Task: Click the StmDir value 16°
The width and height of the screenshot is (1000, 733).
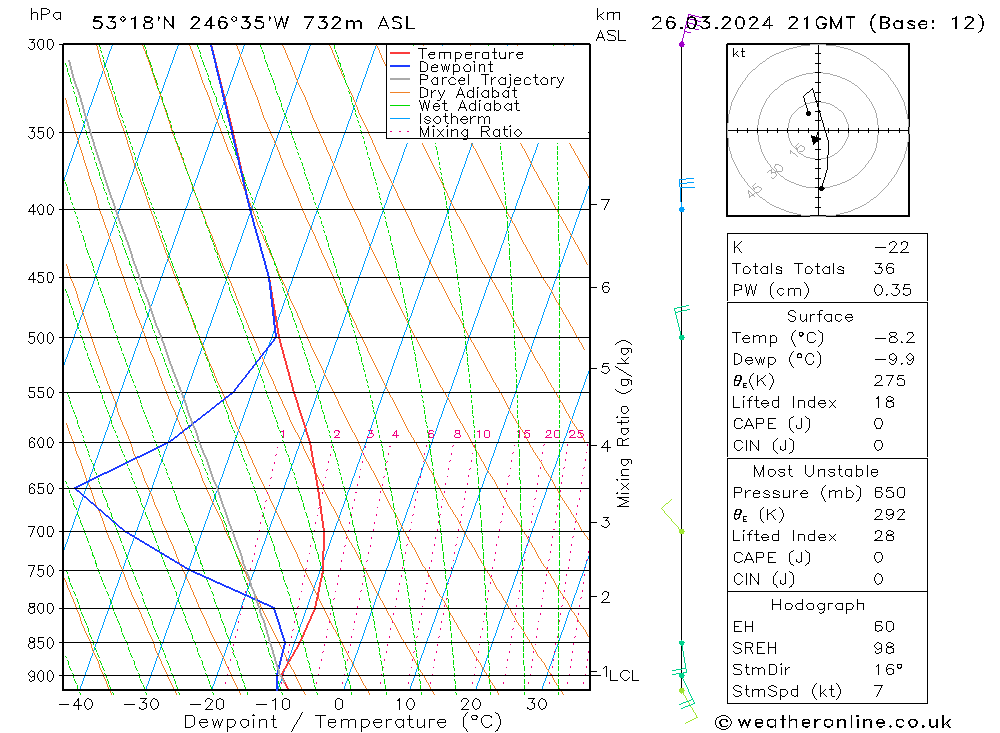Action: coord(888,670)
